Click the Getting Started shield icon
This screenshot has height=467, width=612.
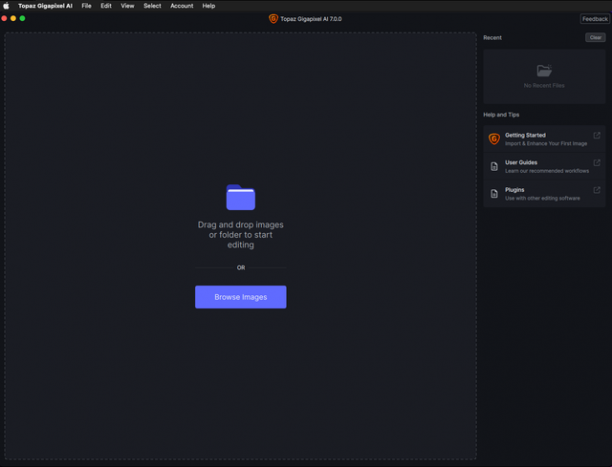coord(494,139)
